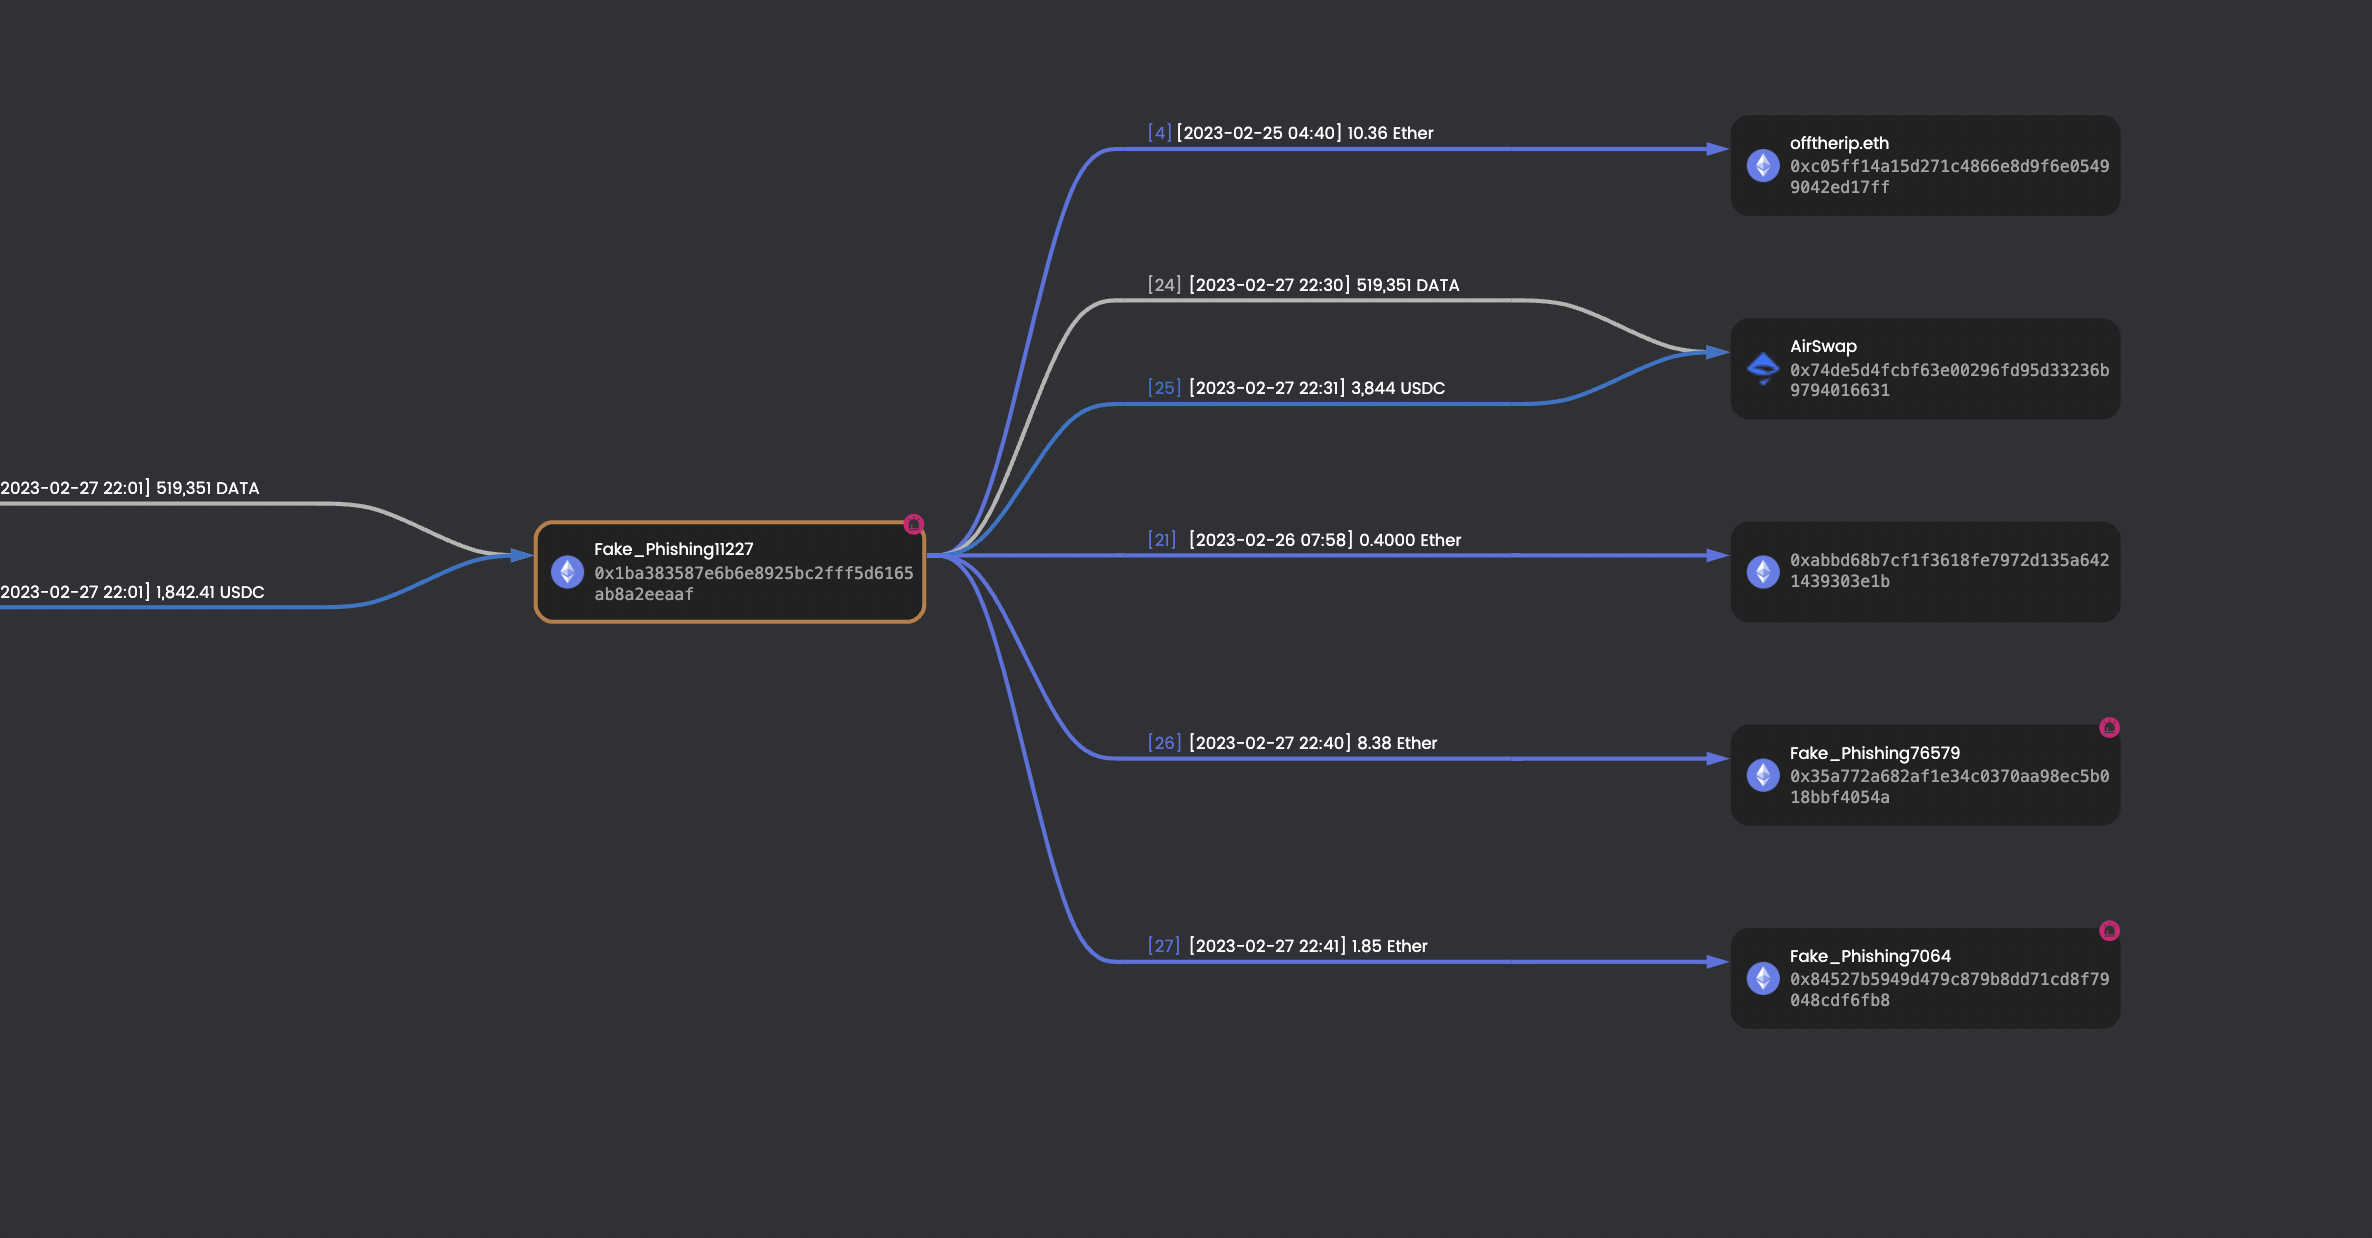Click red warning badge on Fake_Phishing11227

tap(913, 524)
